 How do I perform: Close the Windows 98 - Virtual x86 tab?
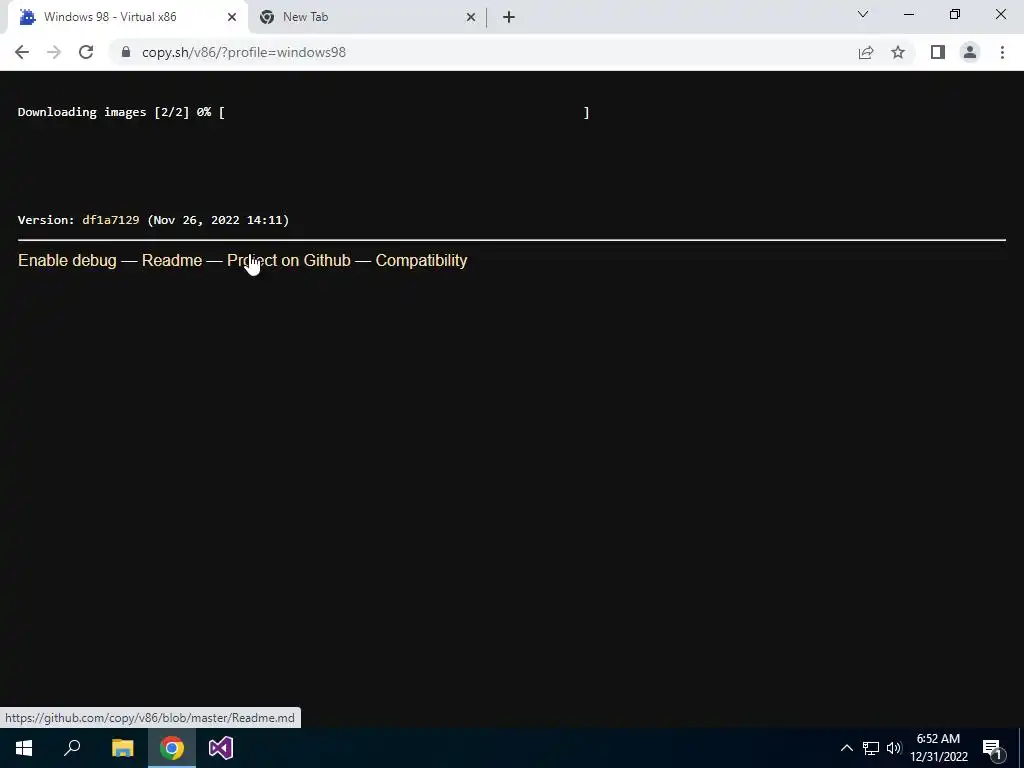[232, 17]
